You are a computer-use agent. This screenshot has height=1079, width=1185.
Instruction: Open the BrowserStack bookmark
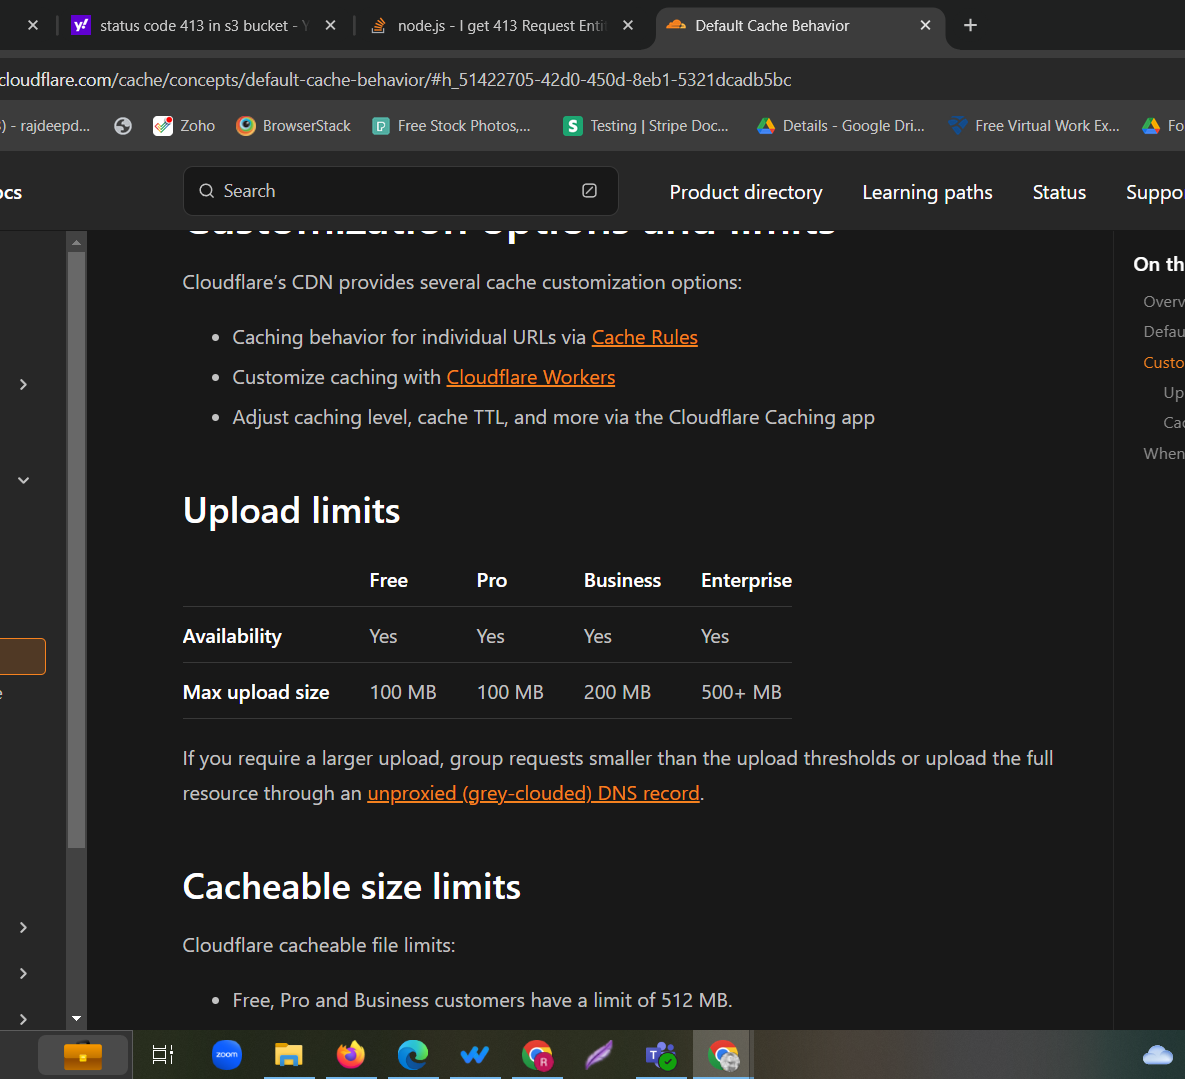tap(293, 126)
